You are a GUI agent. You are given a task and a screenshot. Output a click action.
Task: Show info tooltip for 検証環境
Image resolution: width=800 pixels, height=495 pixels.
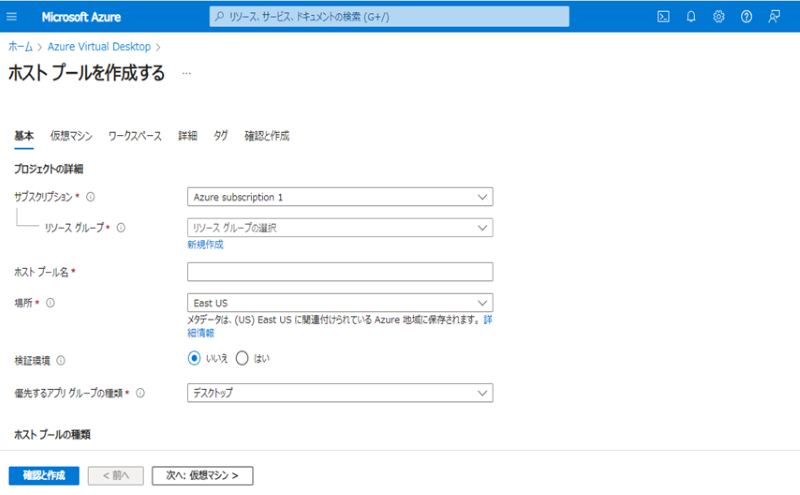coord(61,361)
